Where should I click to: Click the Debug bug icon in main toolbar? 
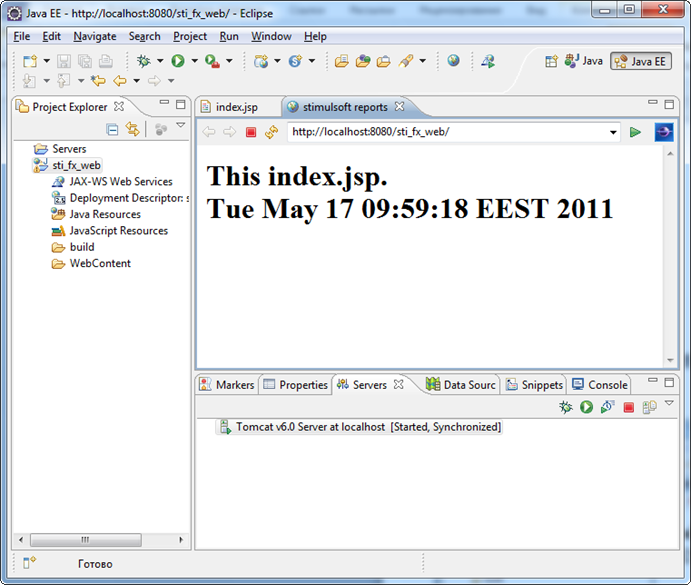144,61
